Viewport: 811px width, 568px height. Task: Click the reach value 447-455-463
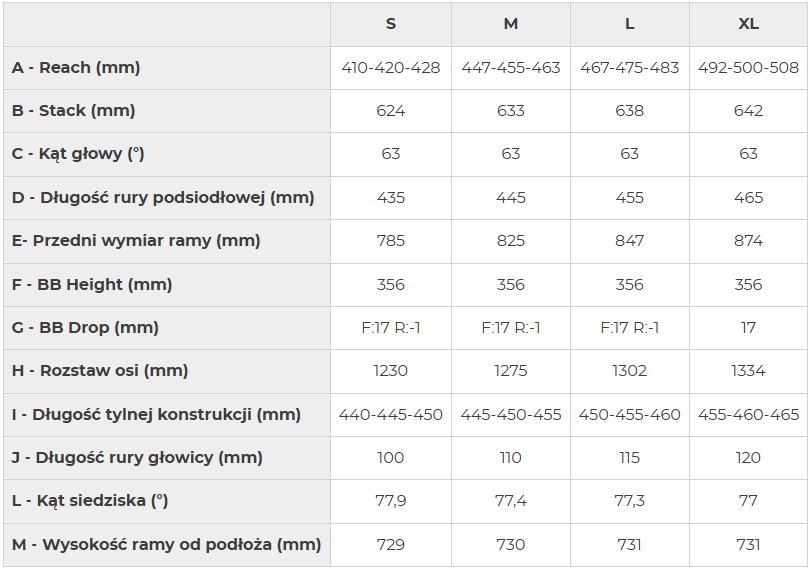[510, 68]
